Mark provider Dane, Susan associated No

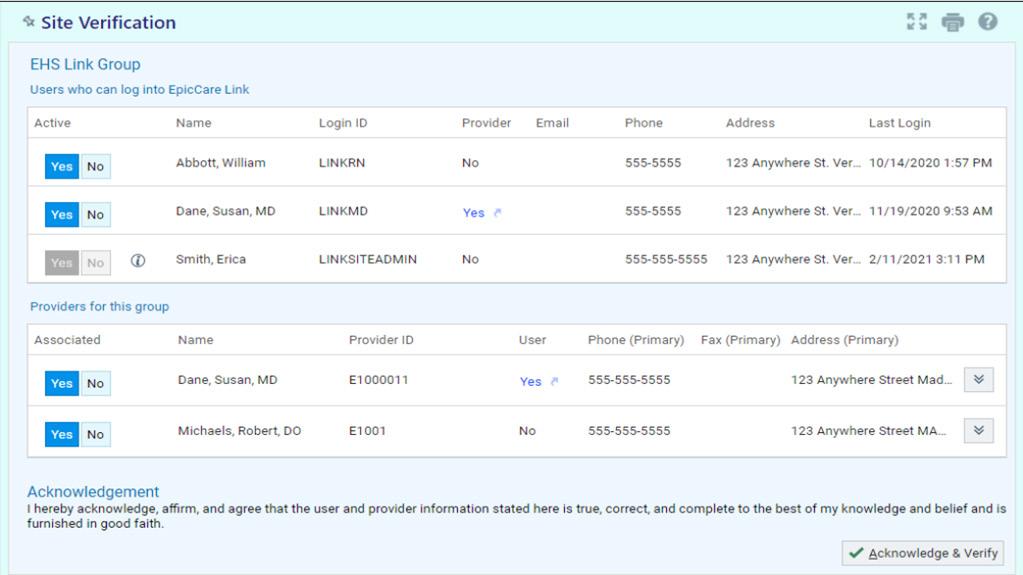[95, 383]
